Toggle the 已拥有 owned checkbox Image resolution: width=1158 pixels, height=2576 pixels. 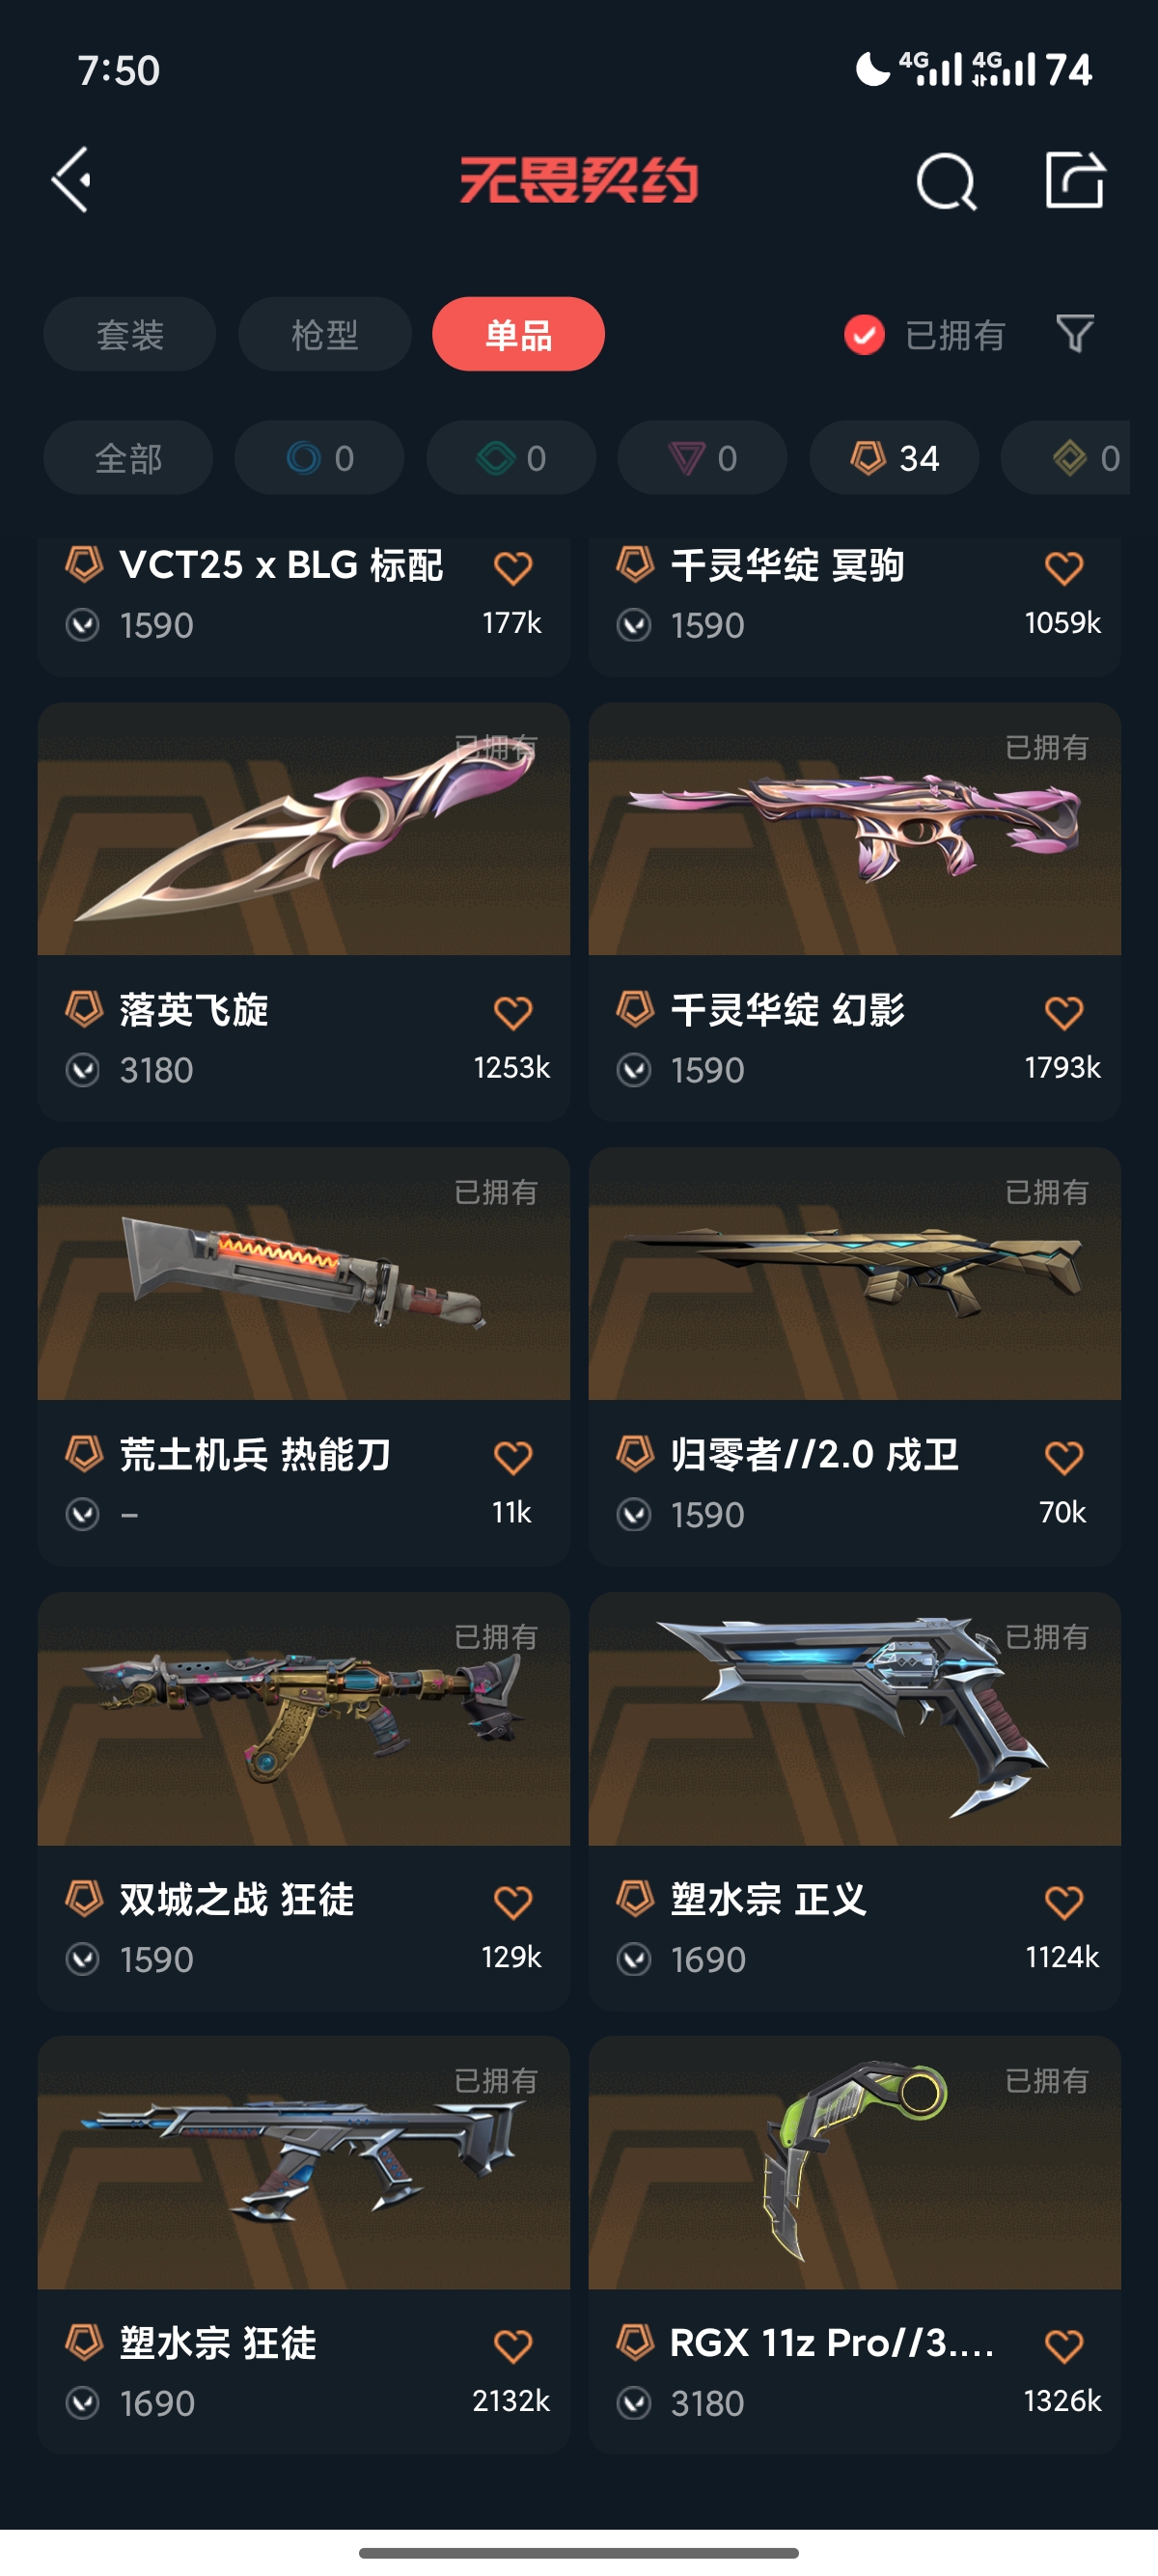click(x=864, y=335)
